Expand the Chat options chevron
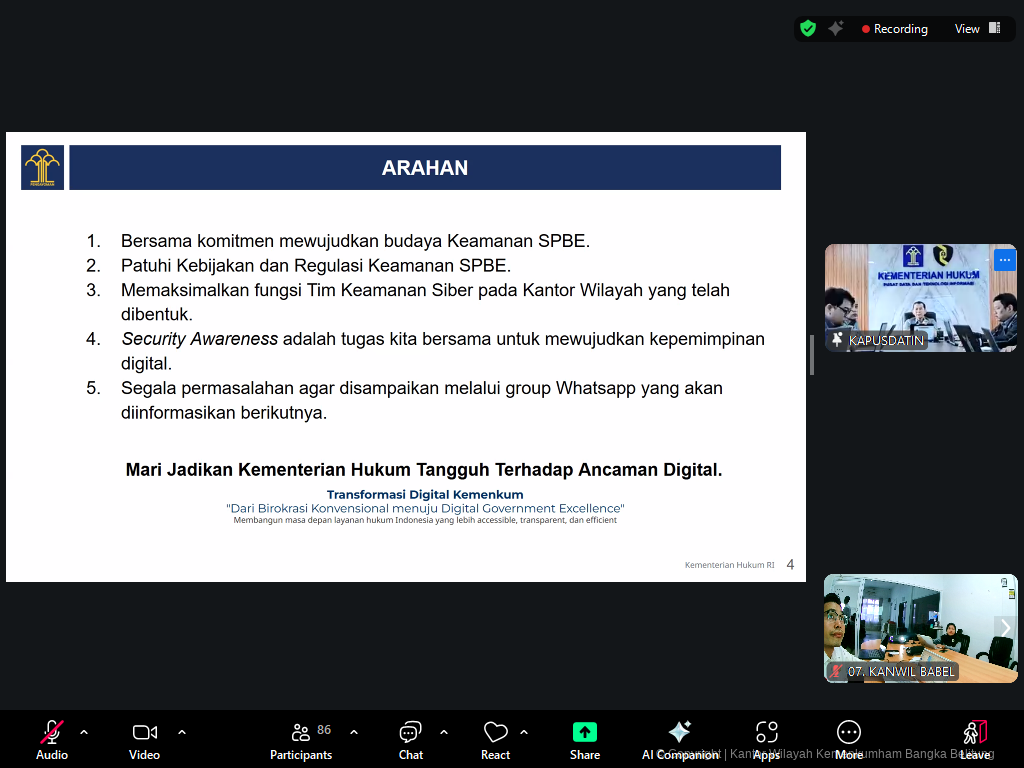This screenshot has width=1024, height=768. (442, 732)
